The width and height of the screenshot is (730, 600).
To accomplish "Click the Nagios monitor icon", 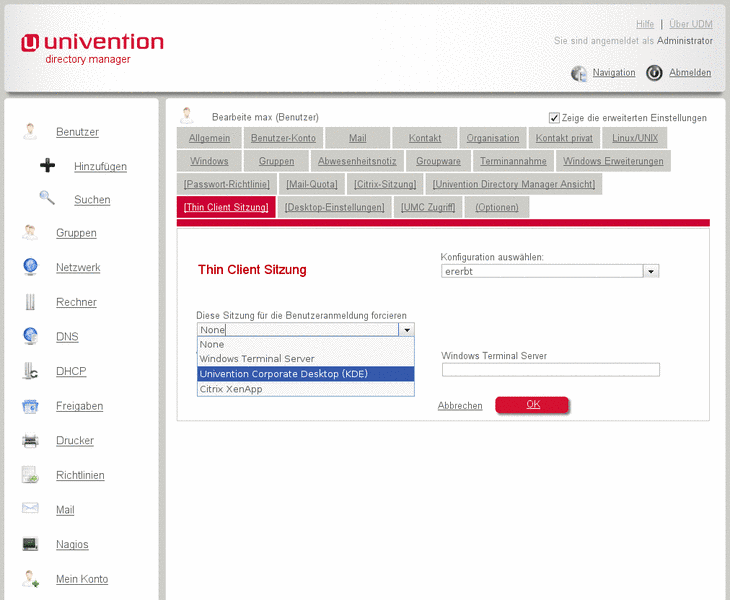I will [31, 544].
